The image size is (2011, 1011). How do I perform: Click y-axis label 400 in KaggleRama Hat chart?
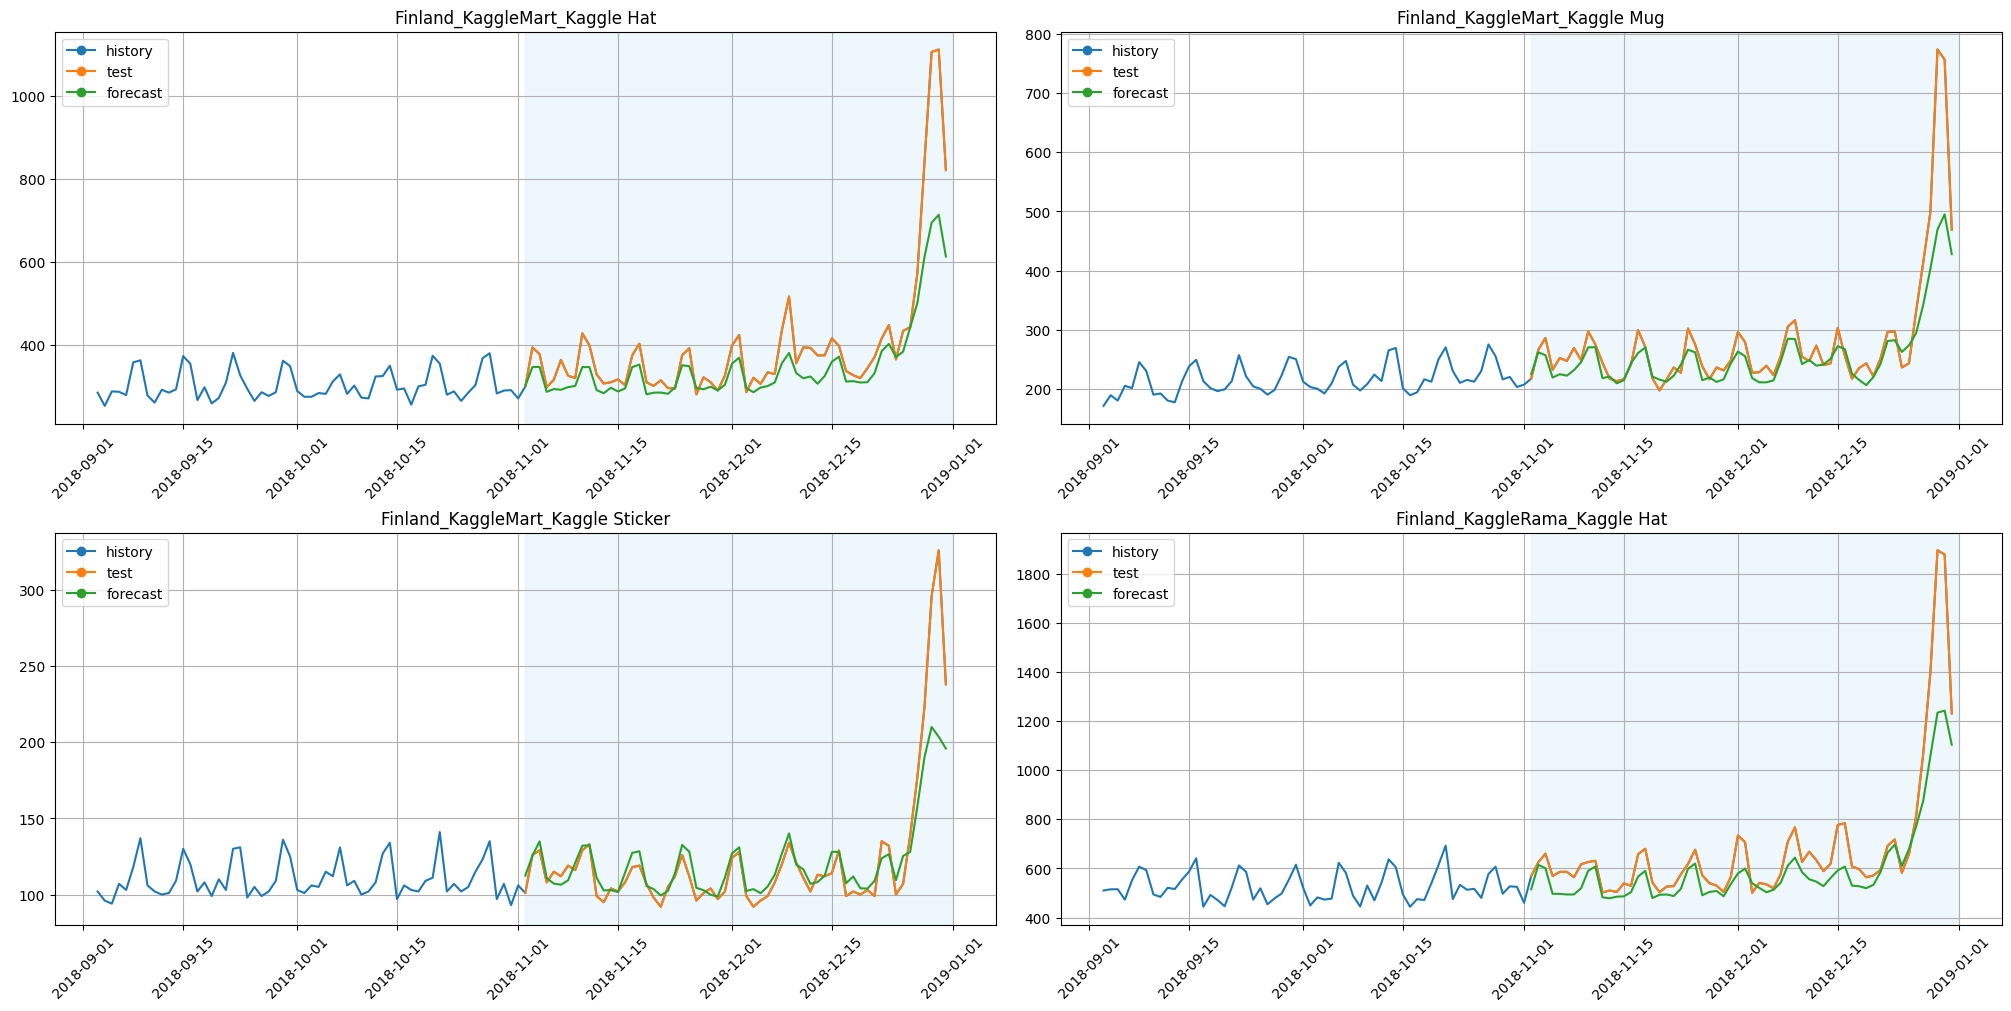1040,918
